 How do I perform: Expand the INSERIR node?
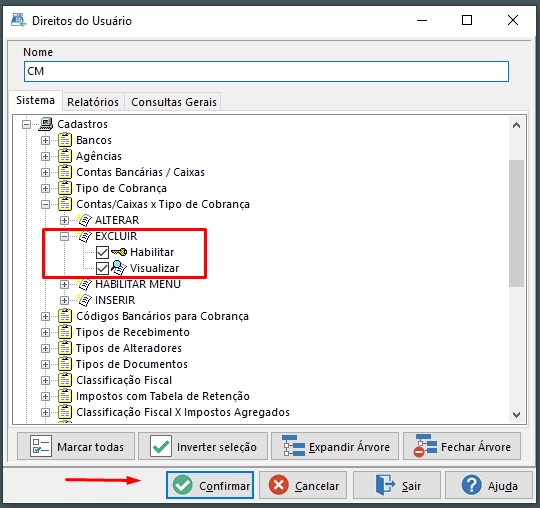click(64, 300)
